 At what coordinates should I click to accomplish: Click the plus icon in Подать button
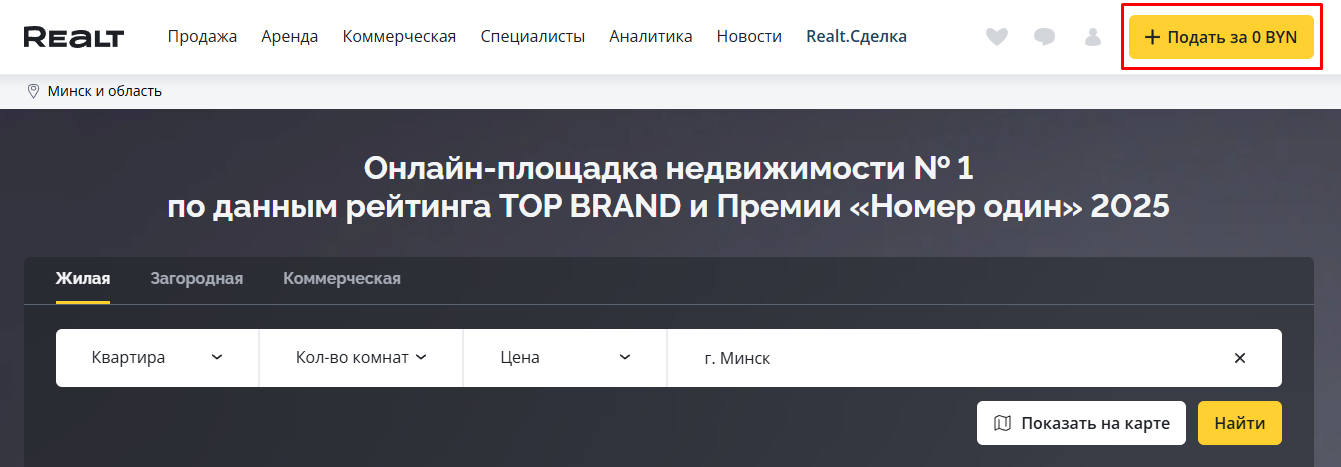(1152, 37)
